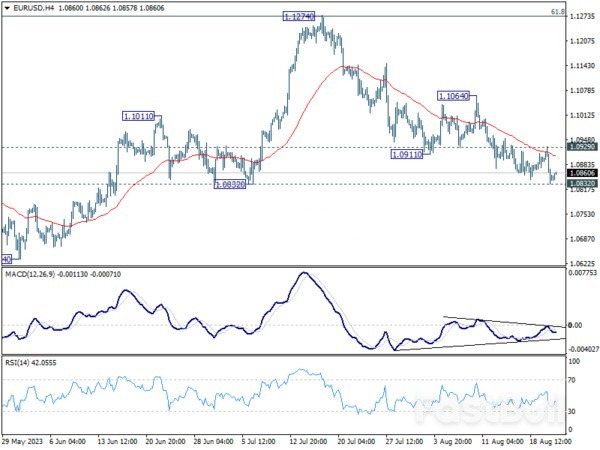This screenshot has width=600, height=450.
Task: Click the 0.007753 MACD scale value
Action: point(583,273)
